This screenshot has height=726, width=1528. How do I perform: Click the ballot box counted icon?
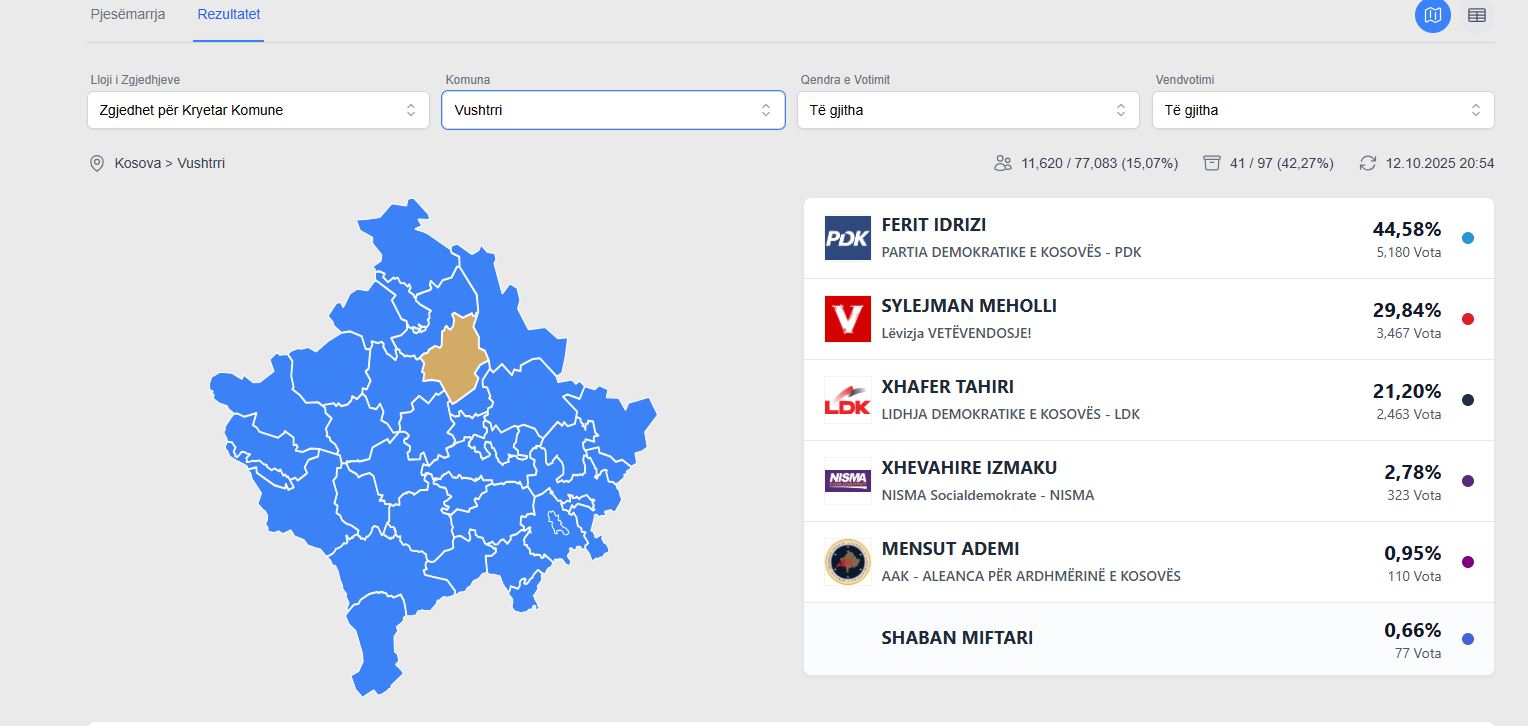click(x=1212, y=163)
